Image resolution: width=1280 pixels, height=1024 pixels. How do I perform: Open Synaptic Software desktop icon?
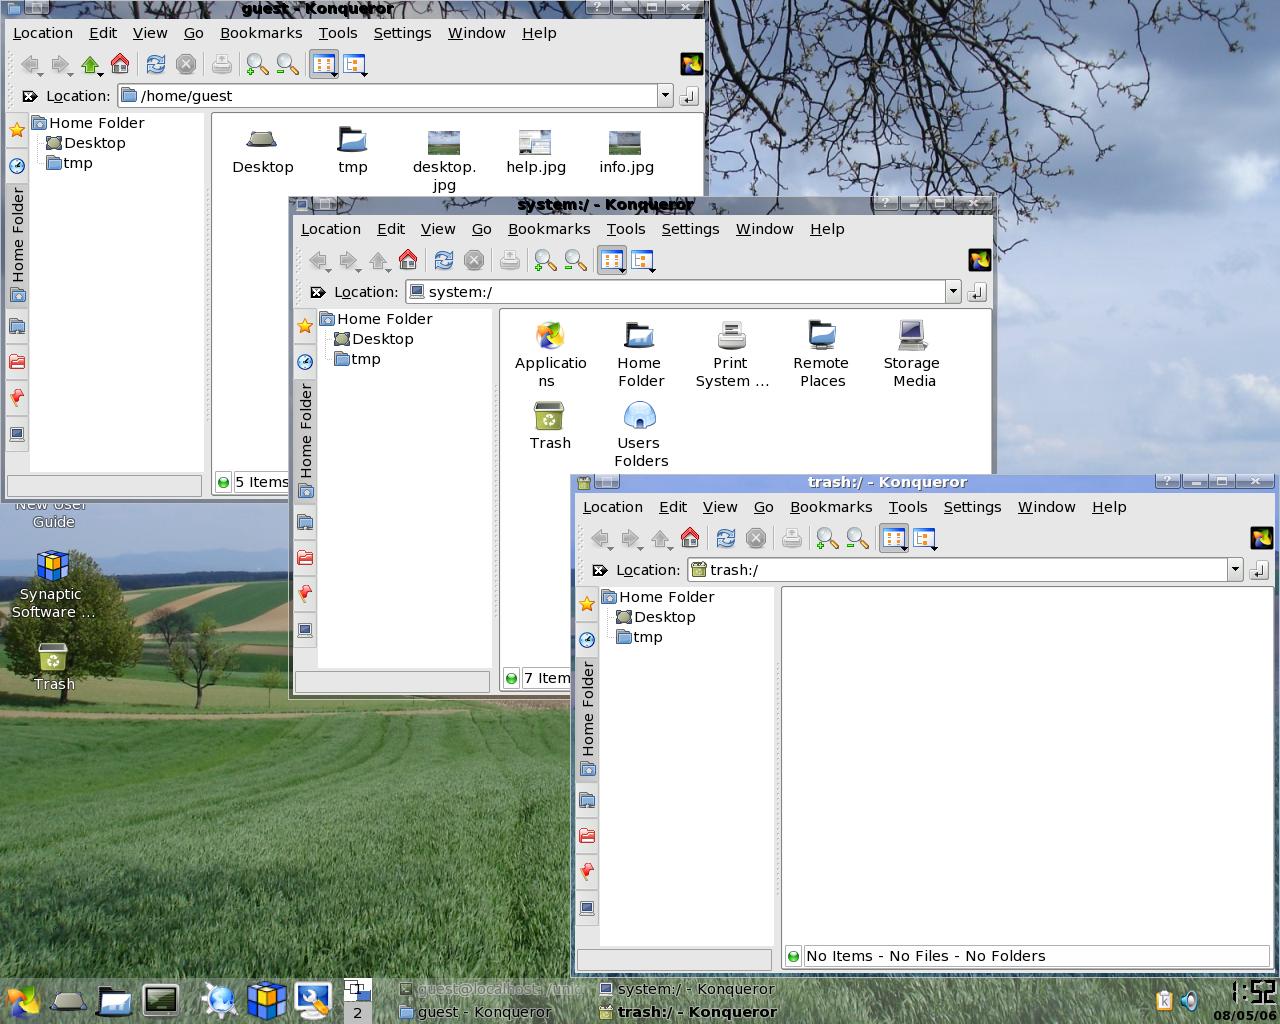tap(53, 584)
